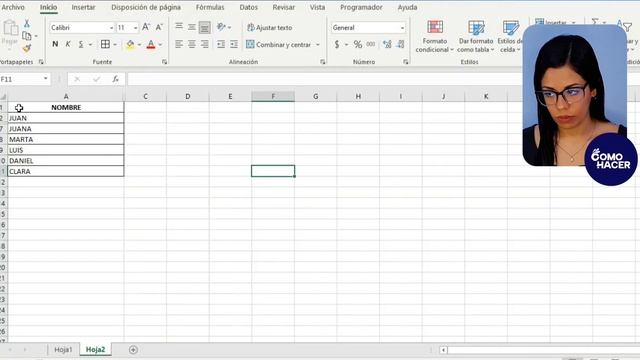Switch to sheet Hoja1
The height and width of the screenshot is (360, 640).
pos(63,349)
